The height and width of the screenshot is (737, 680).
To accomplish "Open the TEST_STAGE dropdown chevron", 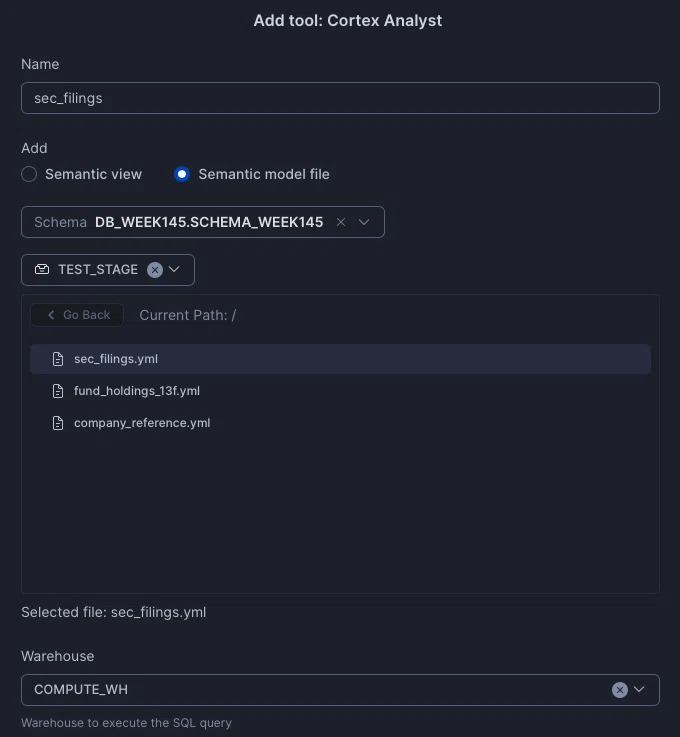I will tap(174, 269).
